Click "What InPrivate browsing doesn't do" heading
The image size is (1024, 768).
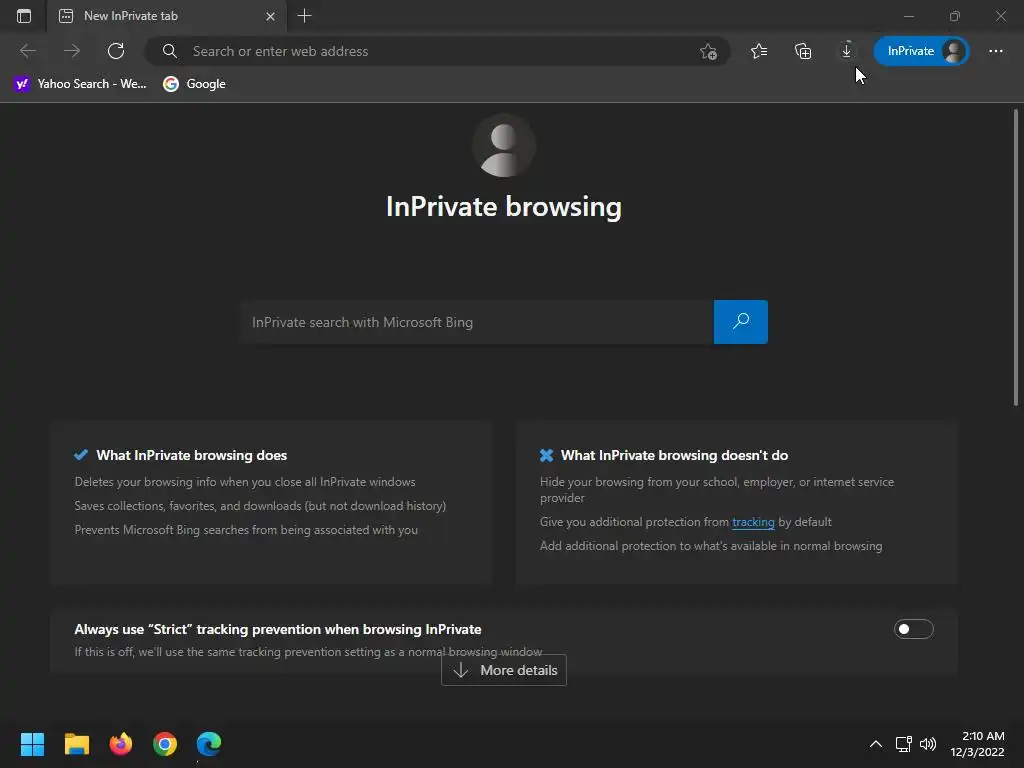click(675, 455)
